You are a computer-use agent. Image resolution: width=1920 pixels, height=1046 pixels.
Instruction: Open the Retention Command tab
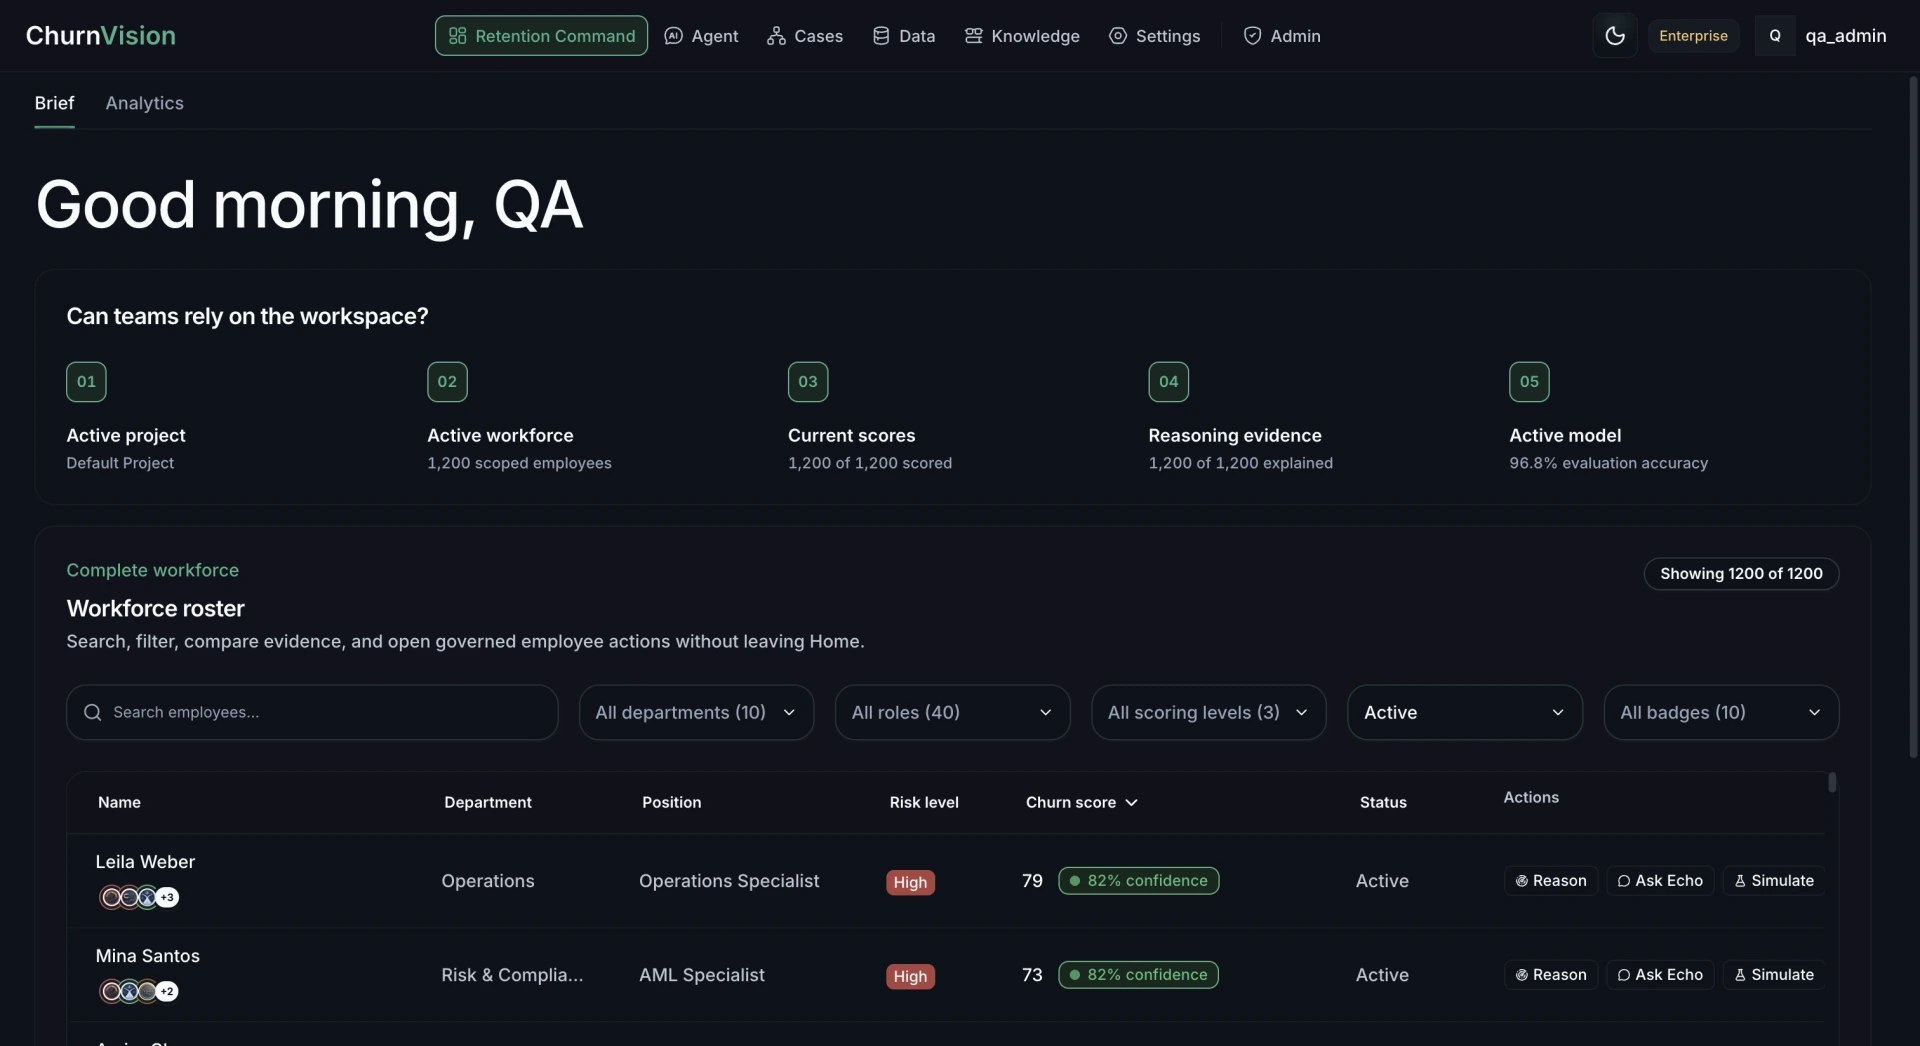pos(541,36)
